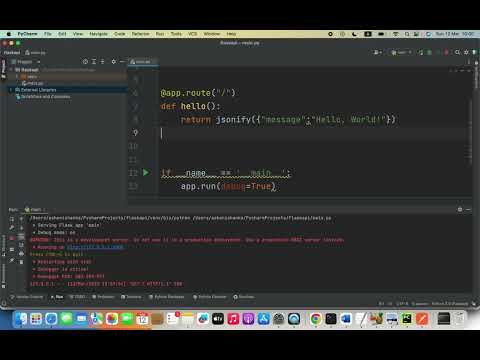Click the Collapse All icon in Project panel

(102, 62)
